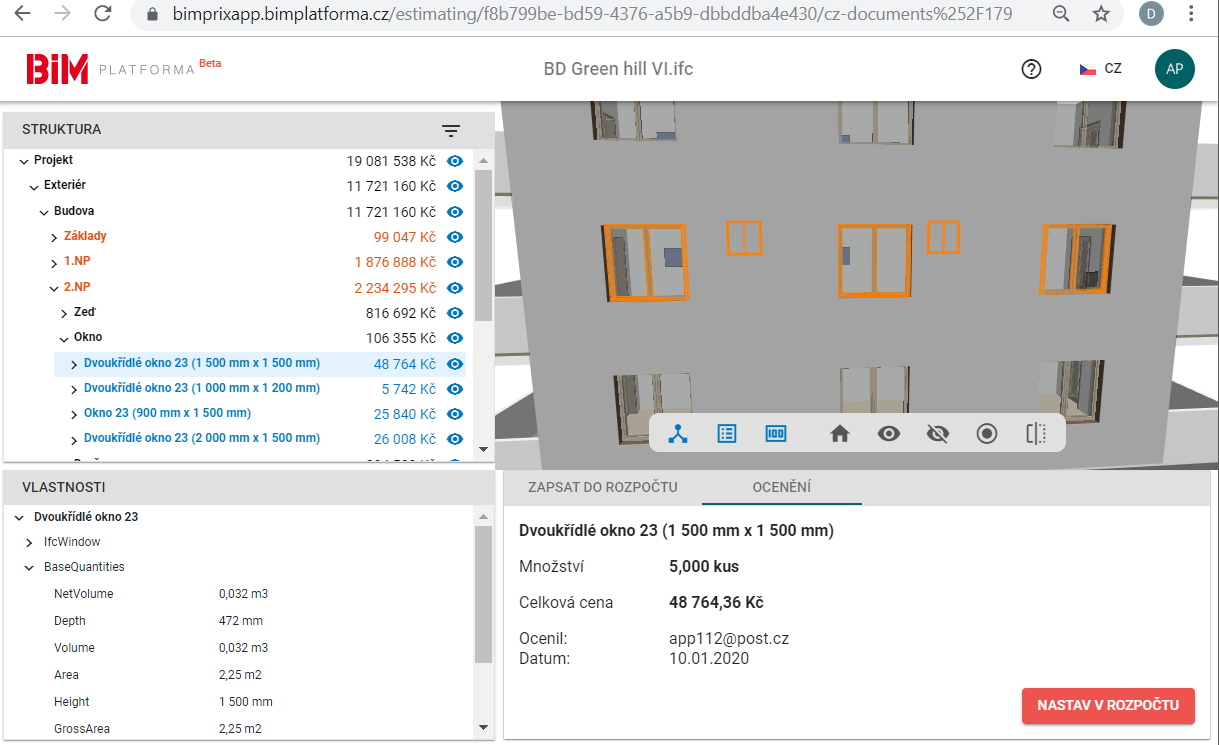The image size is (1219, 745).
Task: Open the CZ language selector
Action: (x=1100, y=69)
